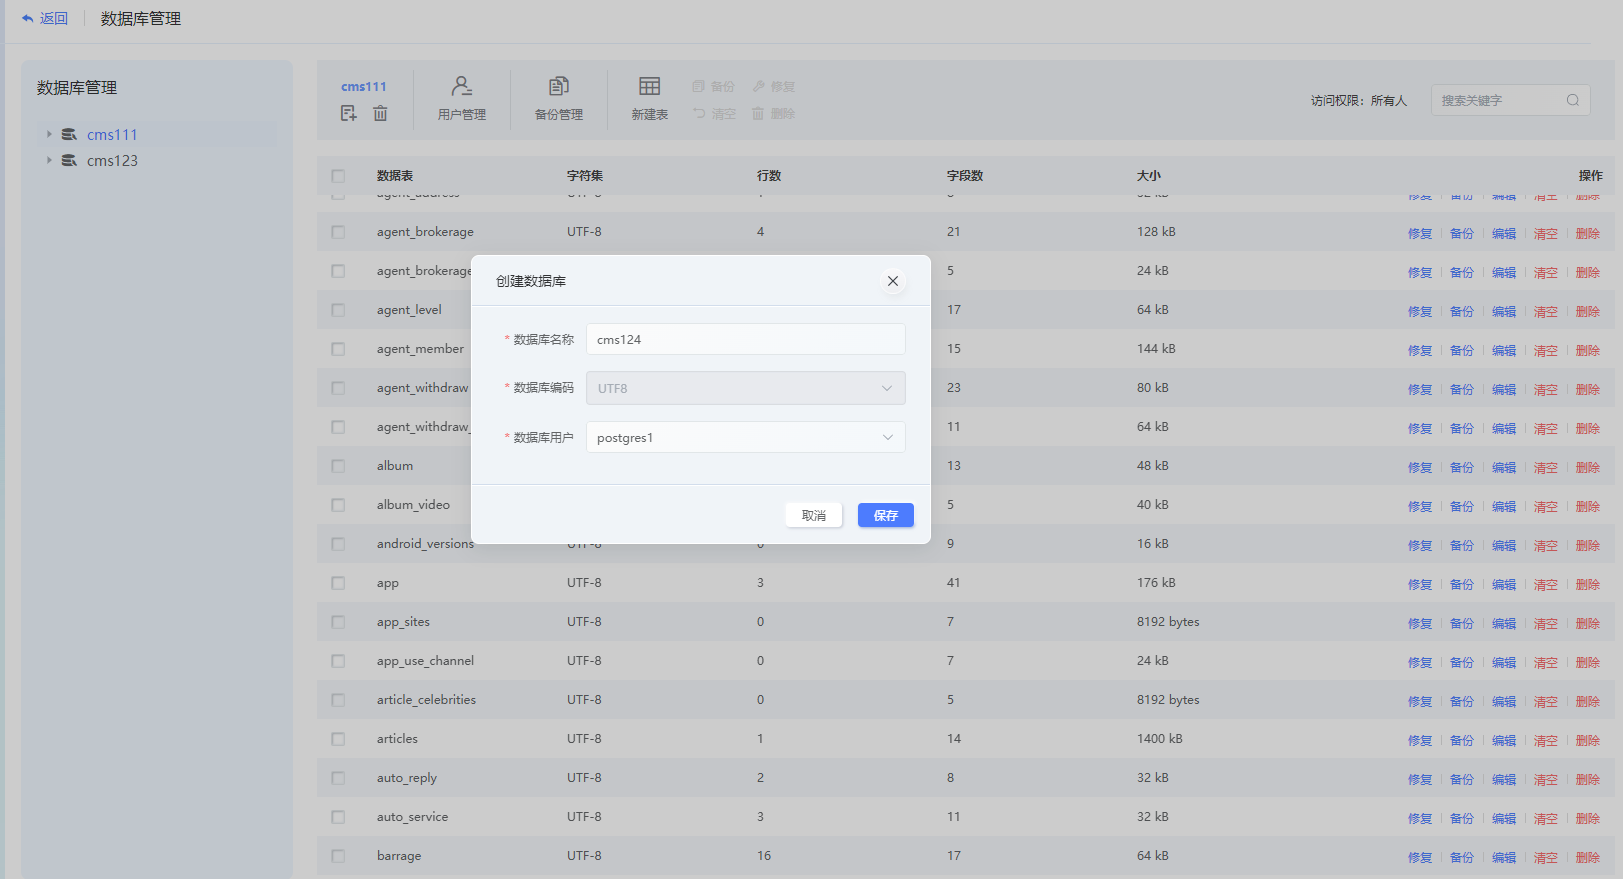Viewport: 1623px width, 879px height.
Task: Check the auto_reply row checkbox
Action: pyautogui.click(x=338, y=778)
